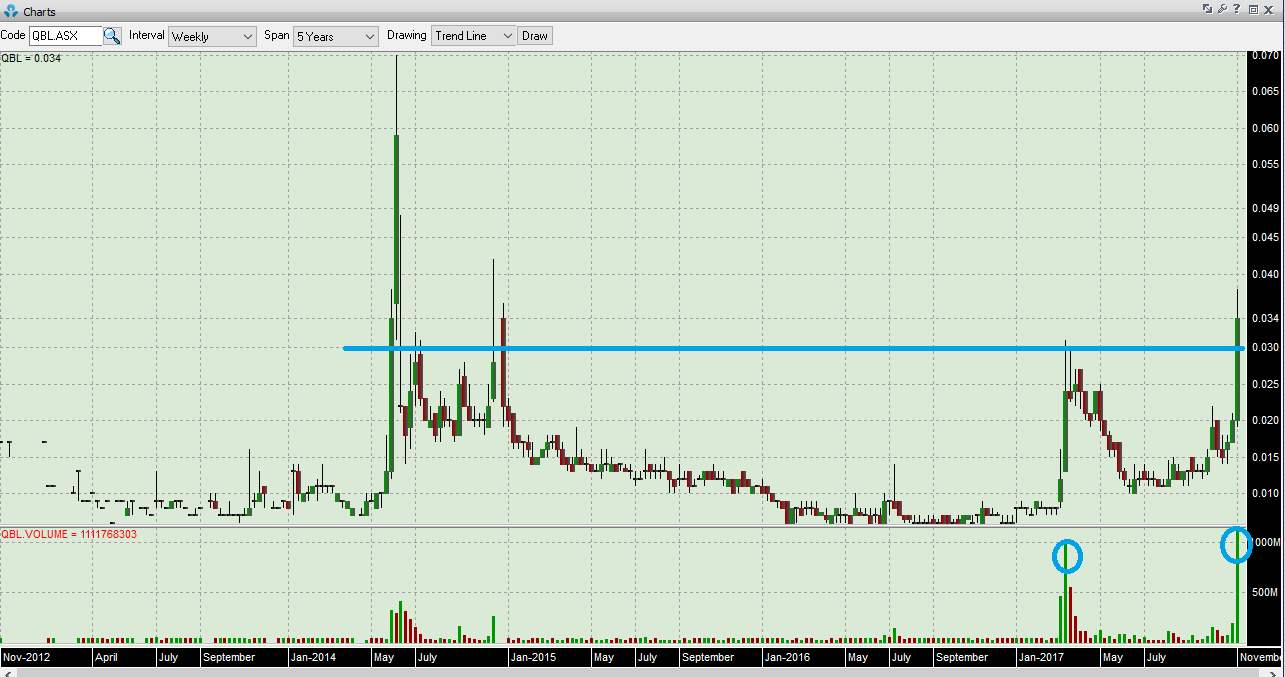The height and width of the screenshot is (677, 1285).
Task: Open the Span dropdown showing 5 Years
Action: pyautogui.click(x=335, y=36)
